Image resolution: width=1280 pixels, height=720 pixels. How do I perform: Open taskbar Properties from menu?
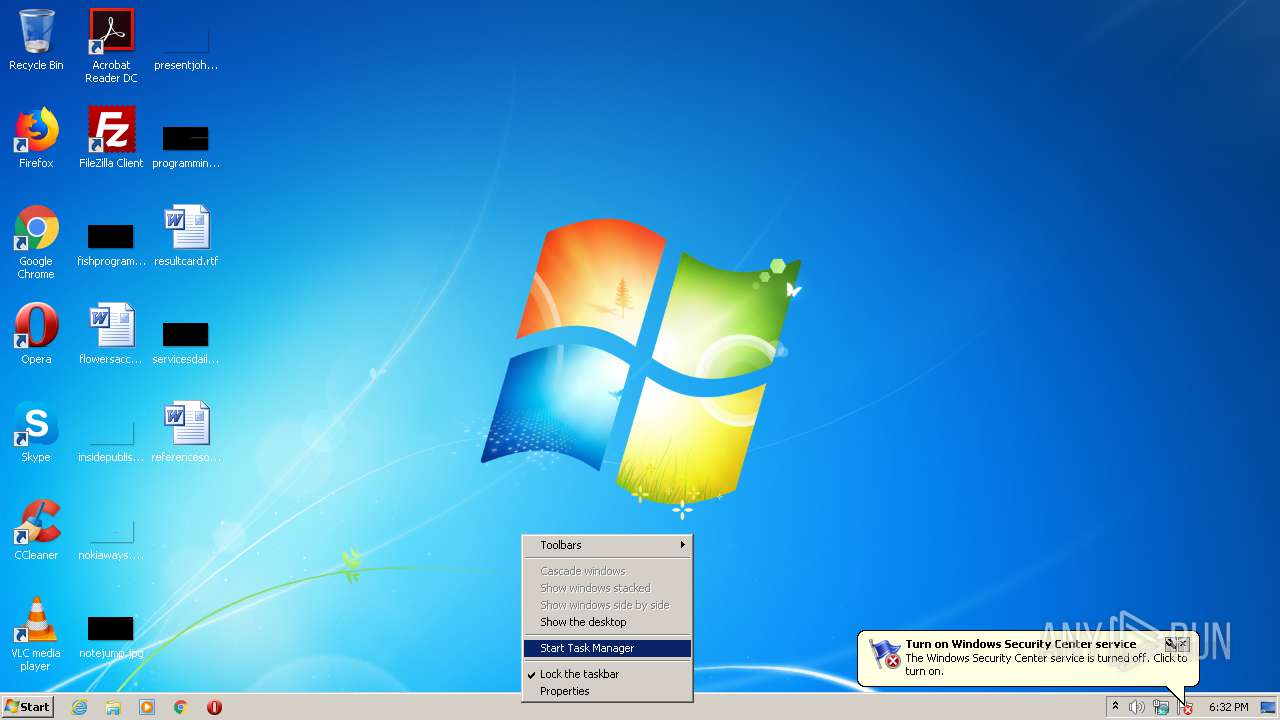tap(607, 691)
